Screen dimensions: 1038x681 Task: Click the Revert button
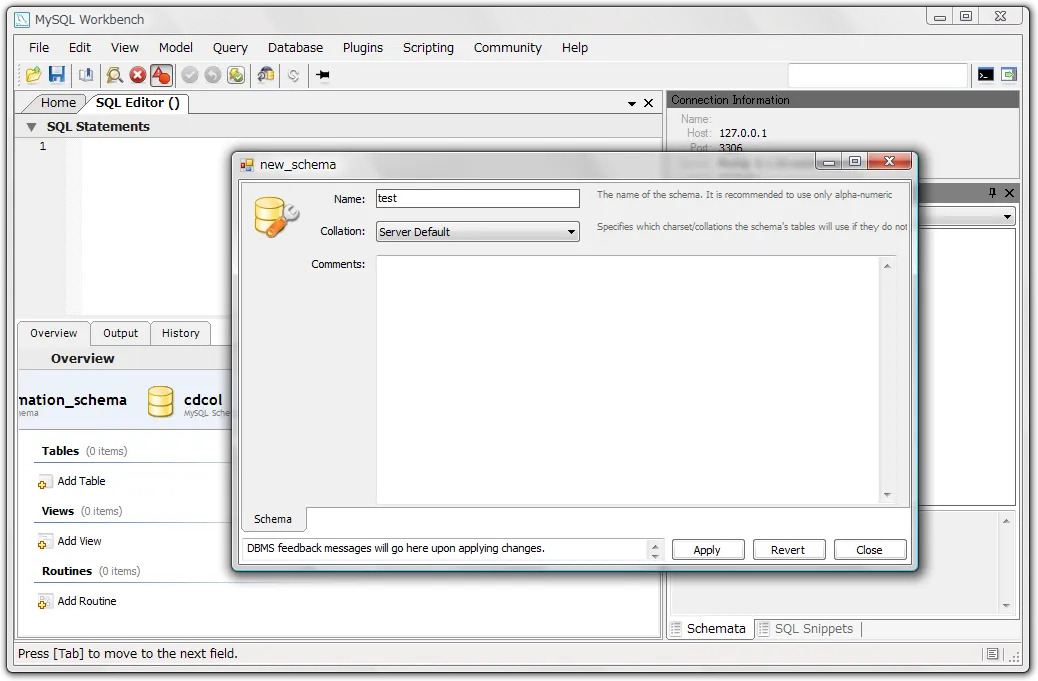788,550
